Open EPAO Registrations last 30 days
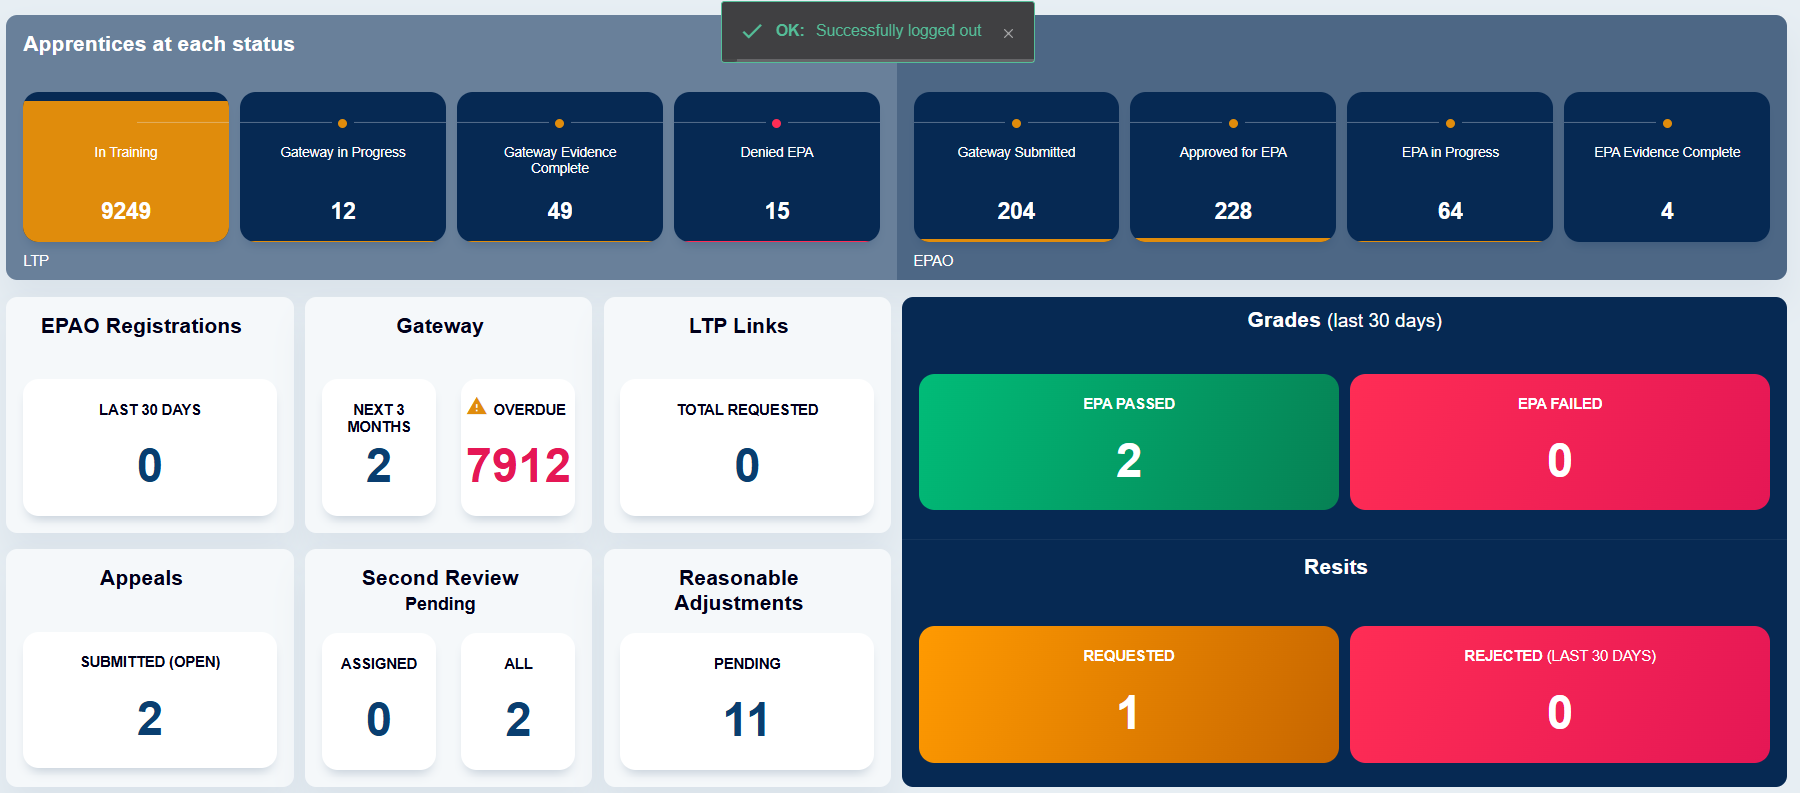 pyautogui.click(x=150, y=448)
